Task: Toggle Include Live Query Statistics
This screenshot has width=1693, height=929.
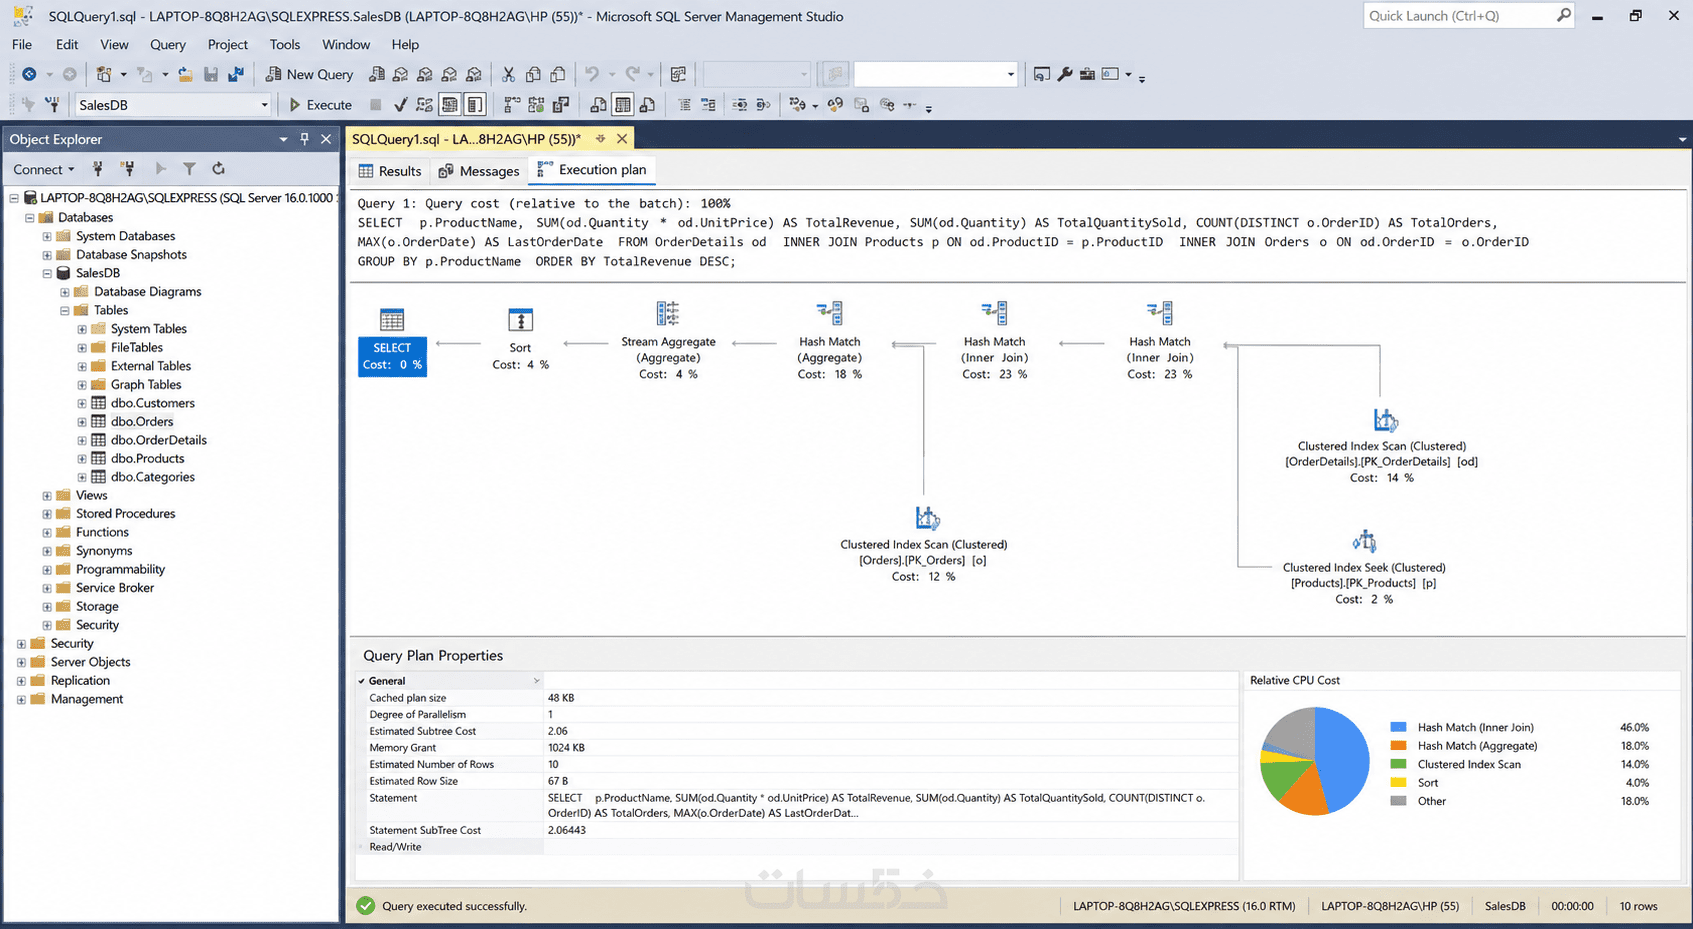Action: tap(536, 104)
